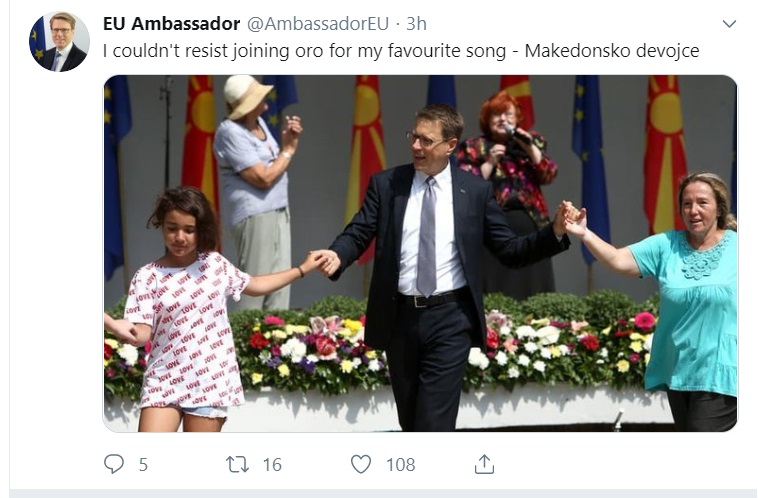This screenshot has height=498, width=758.
Task: Click the retweet count 16
Action: pos(272,465)
